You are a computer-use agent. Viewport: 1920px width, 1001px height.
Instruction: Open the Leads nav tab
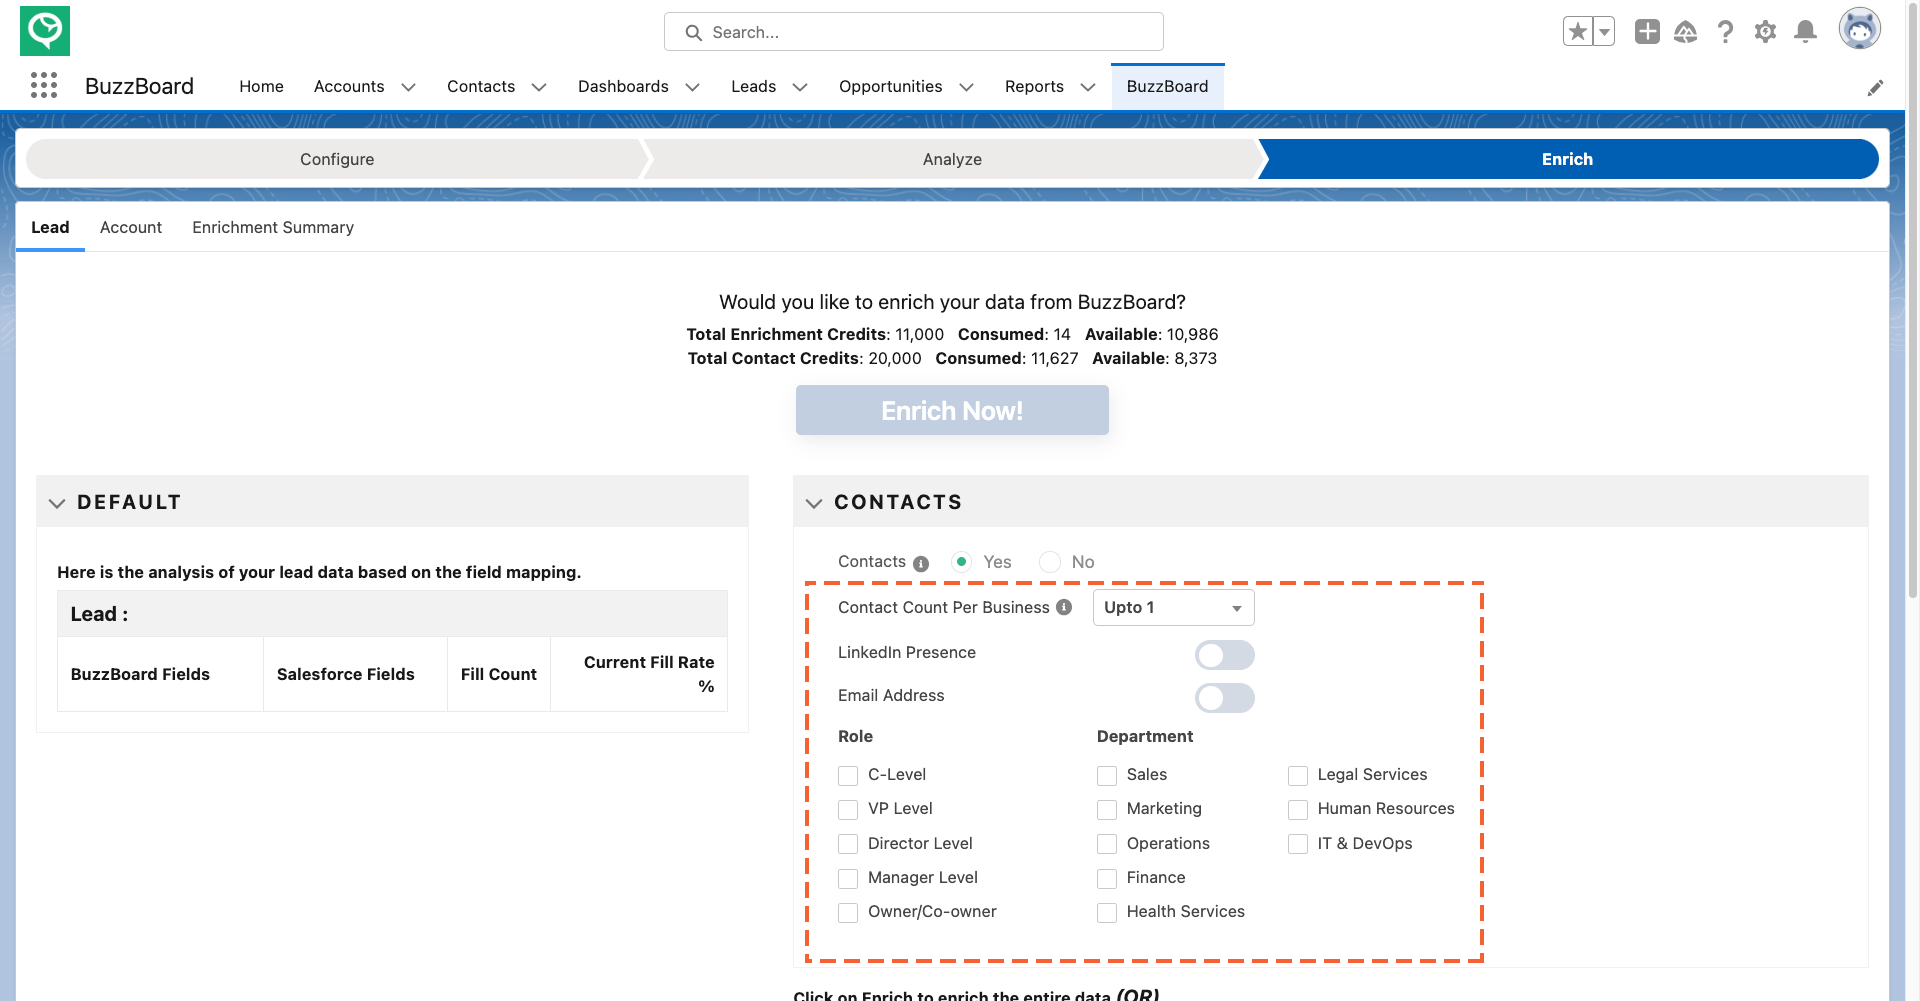pos(753,86)
